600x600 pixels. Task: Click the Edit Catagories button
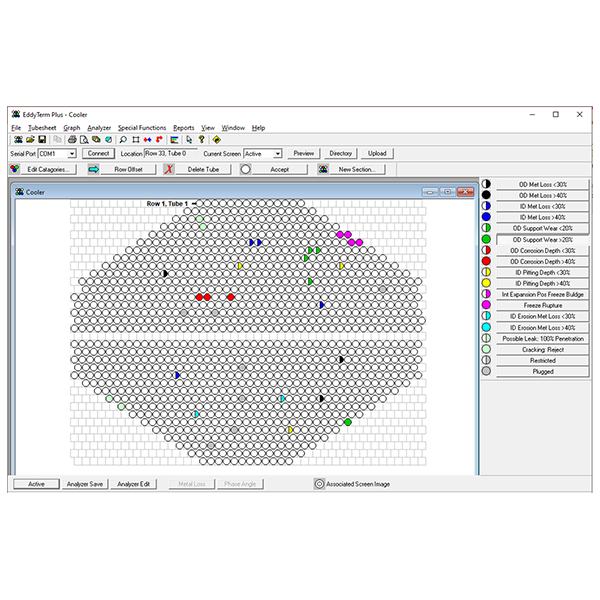pos(48,169)
